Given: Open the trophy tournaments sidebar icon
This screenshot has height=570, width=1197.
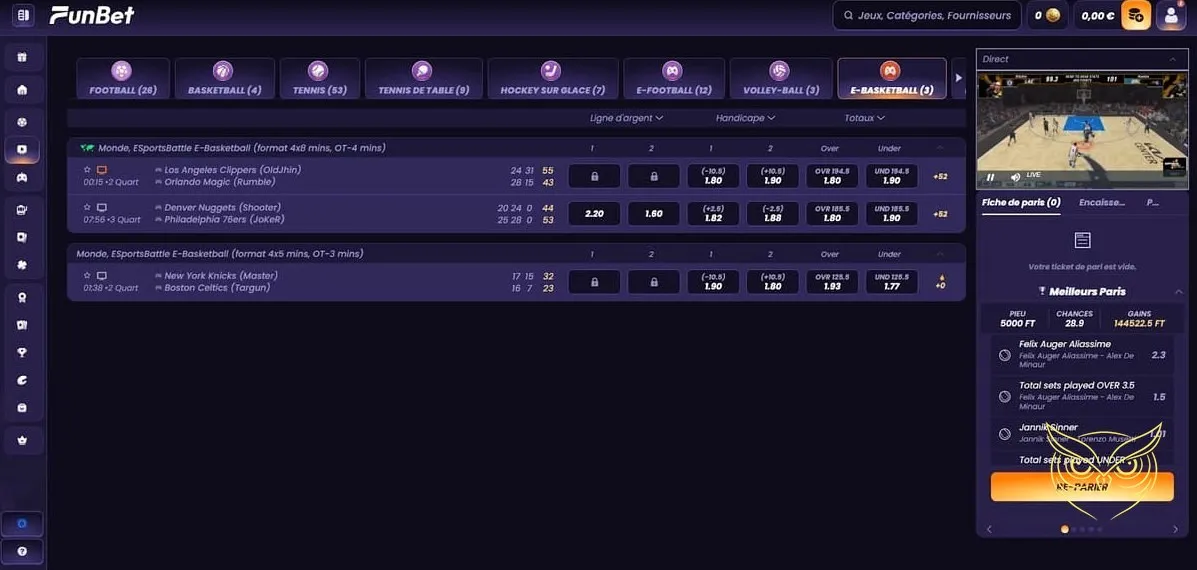Looking at the screenshot, I should tap(22, 353).
